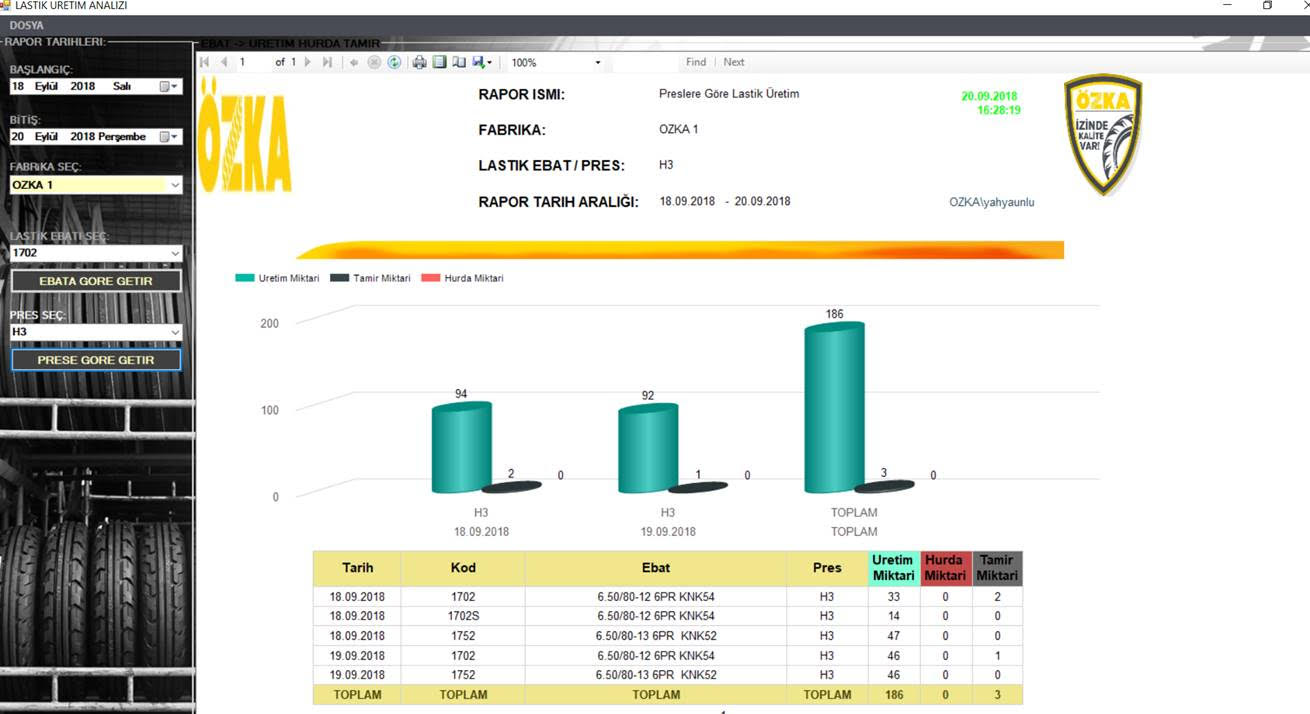Click the Tamir Miktari legend swatch
The image size is (1310, 714).
tap(339, 278)
